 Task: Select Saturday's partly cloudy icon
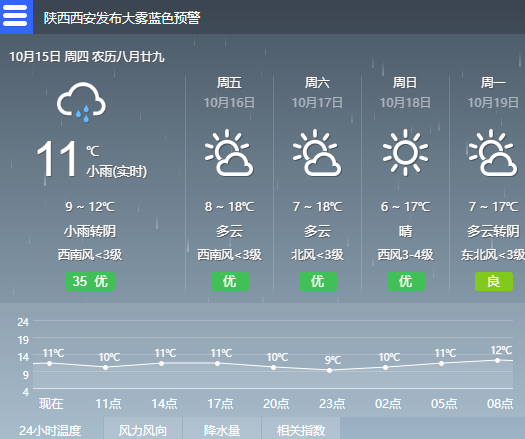pyautogui.click(x=317, y=153)
